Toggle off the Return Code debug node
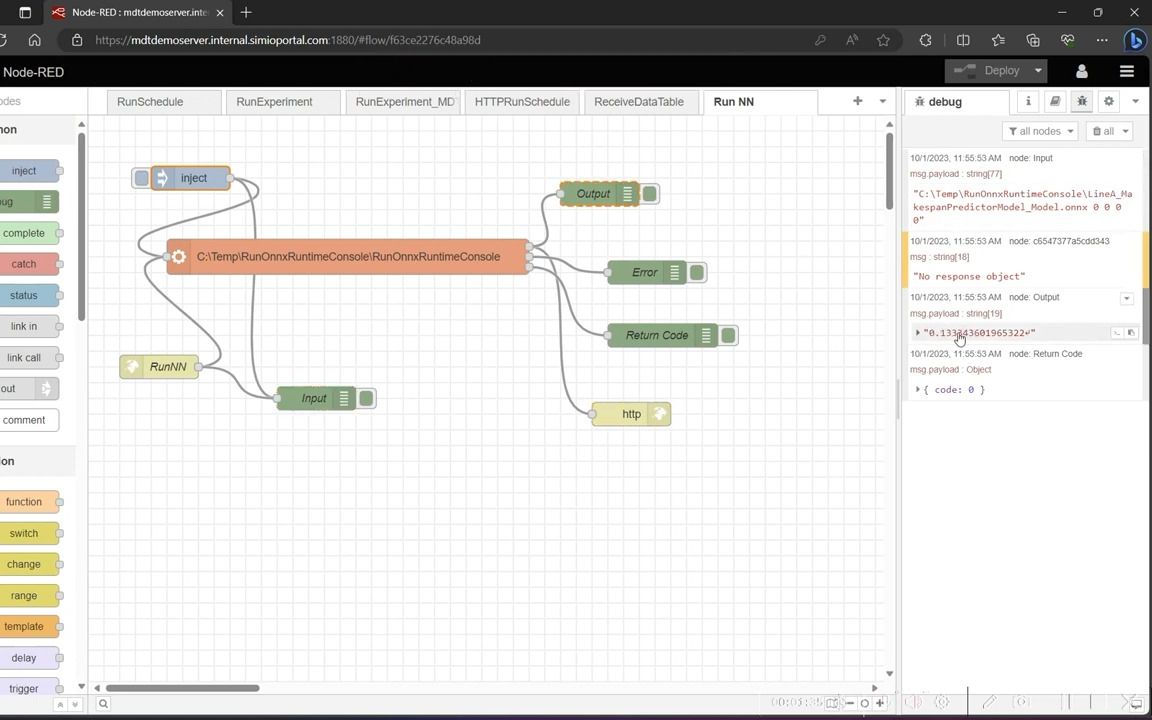Screen dimensions: 1152x720 728,335
